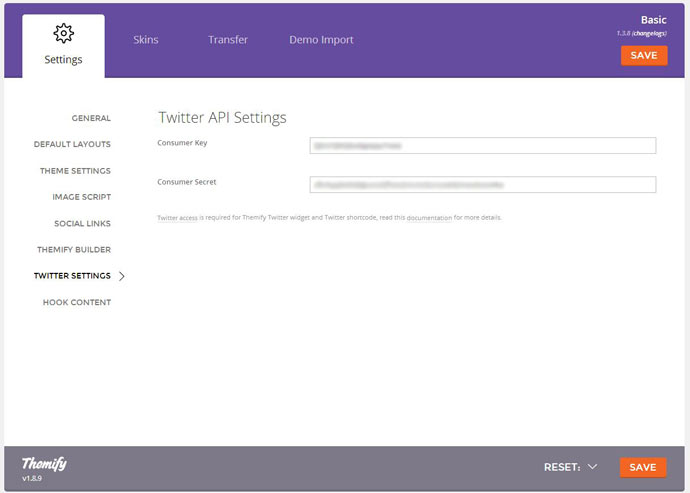The width and height of the screenshot is (690, 493).
Task: Open DEFAULT LAYOUTS section
Action: coord(72,144)
